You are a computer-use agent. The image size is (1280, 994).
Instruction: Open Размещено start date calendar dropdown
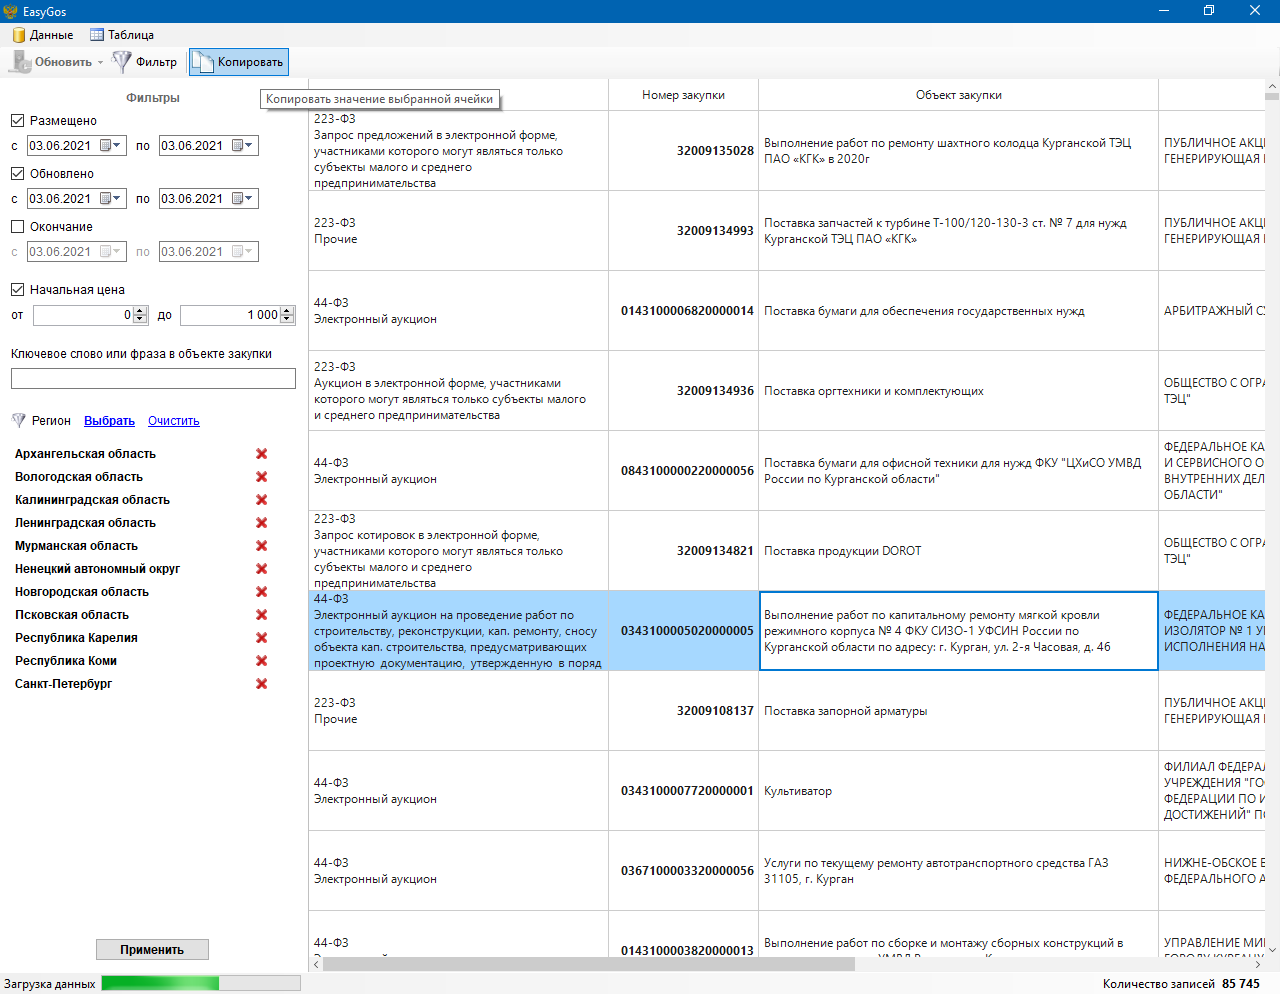(111, 146)
